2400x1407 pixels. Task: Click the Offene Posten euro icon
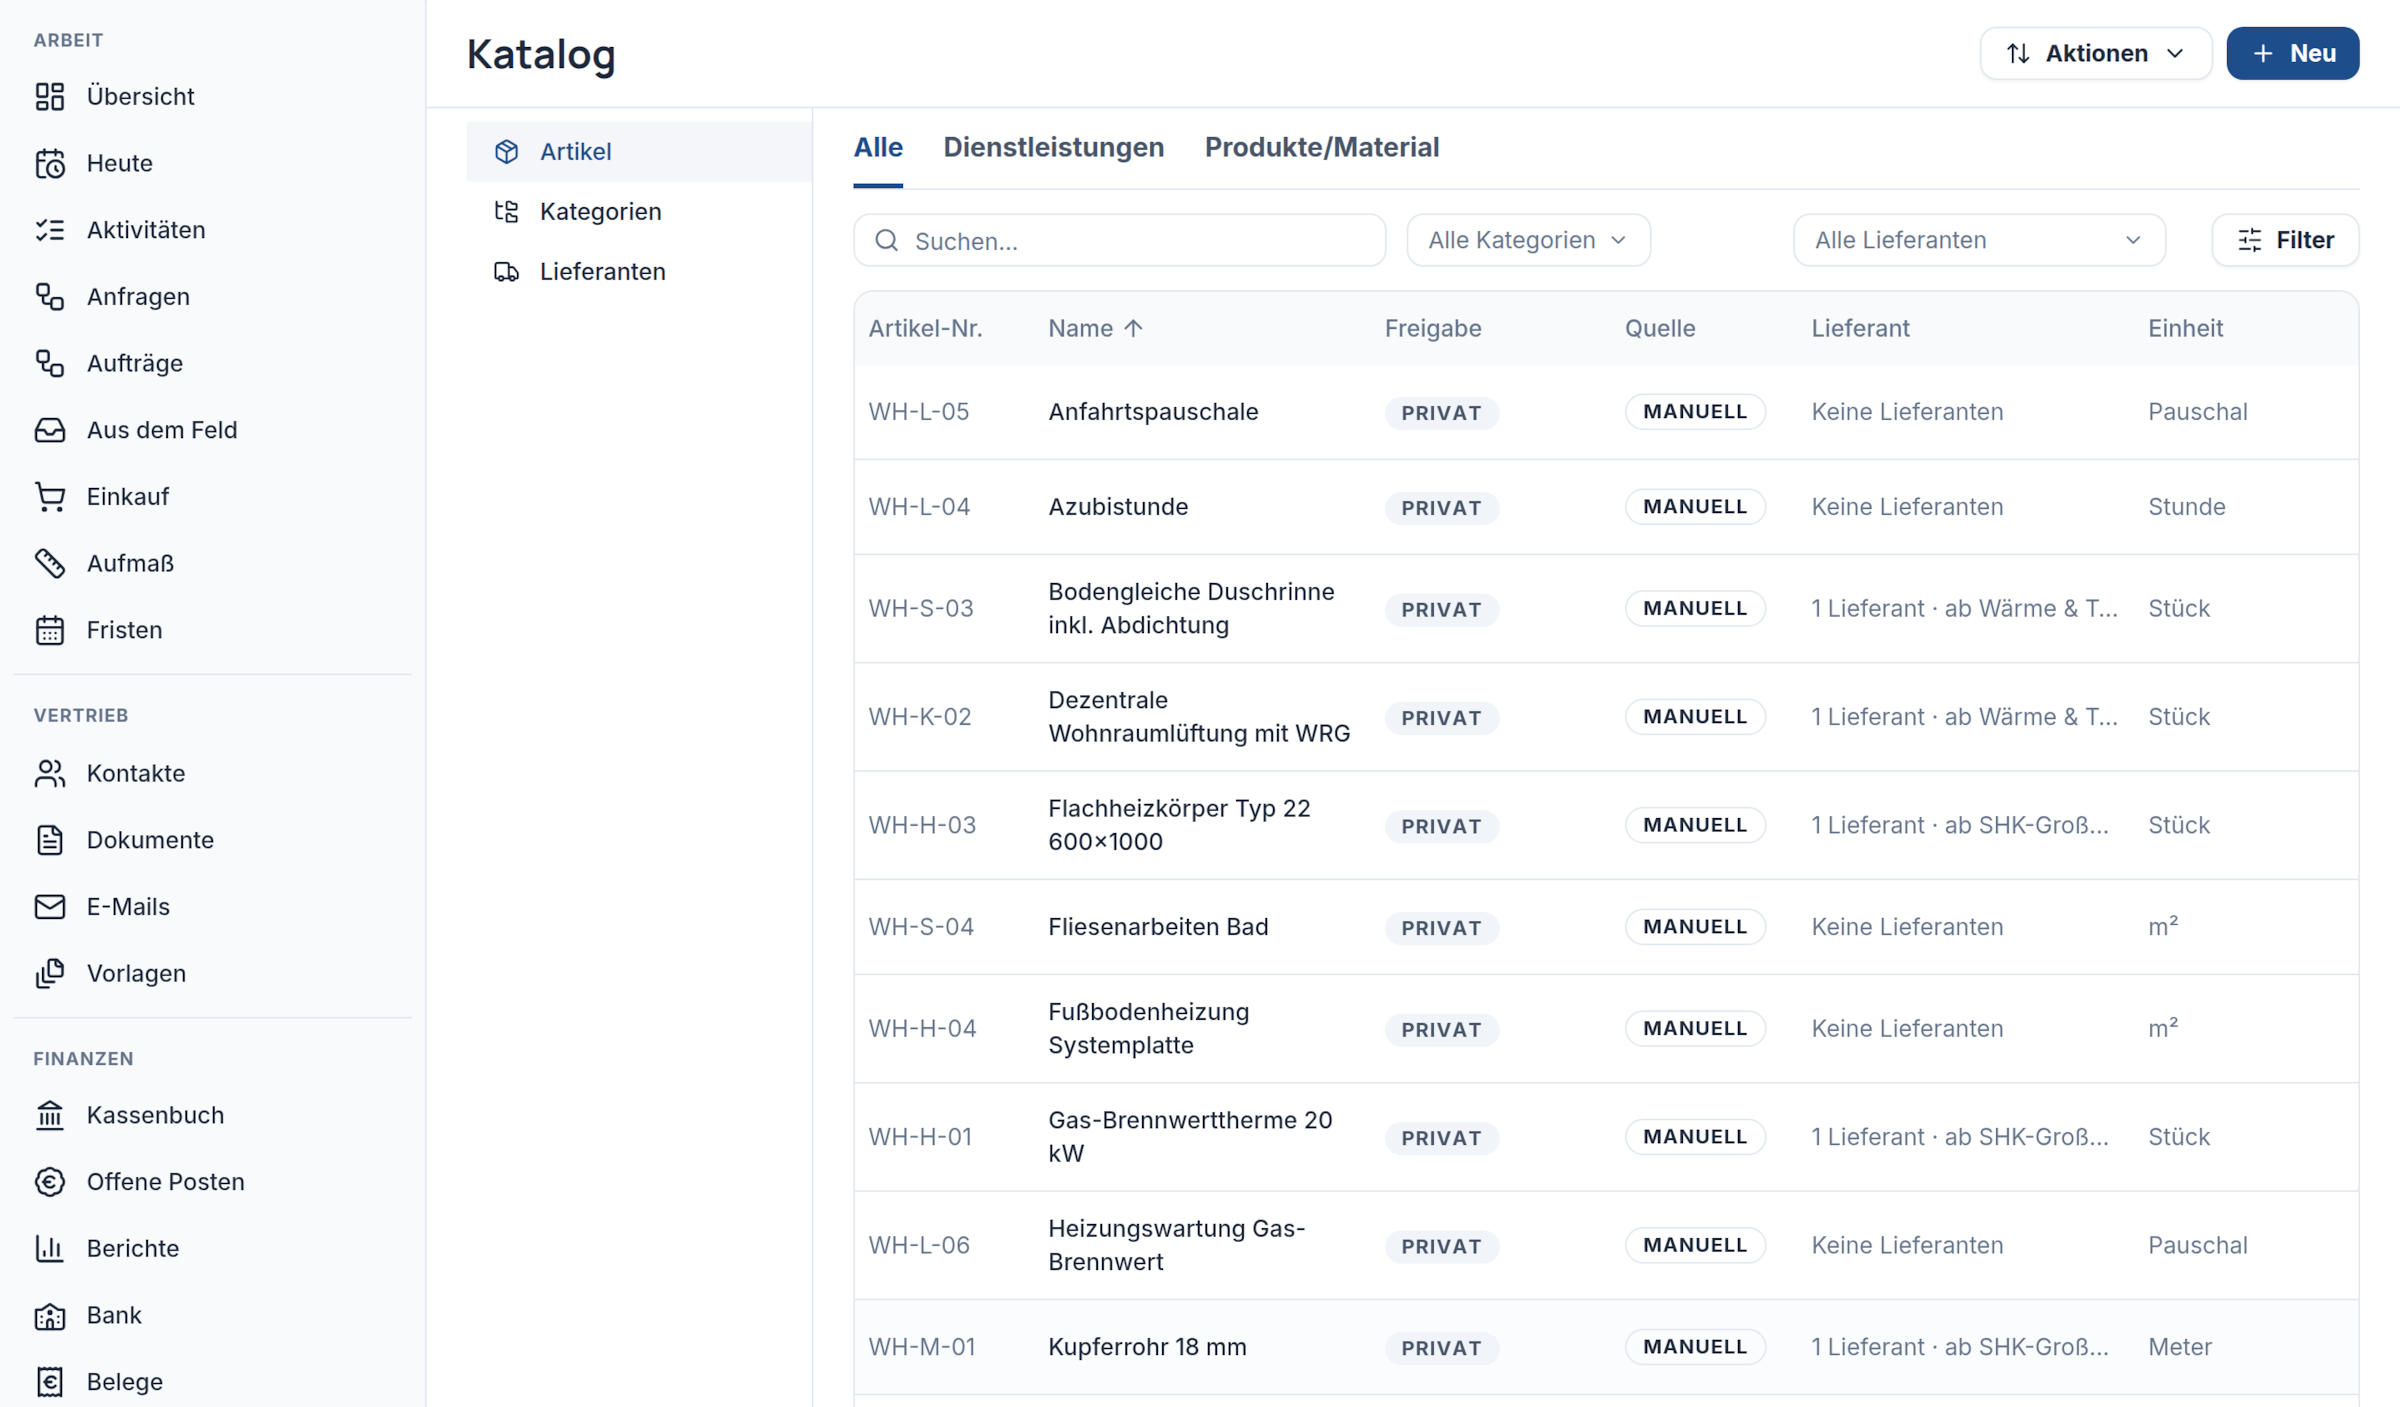click(x=50, y=1182)
